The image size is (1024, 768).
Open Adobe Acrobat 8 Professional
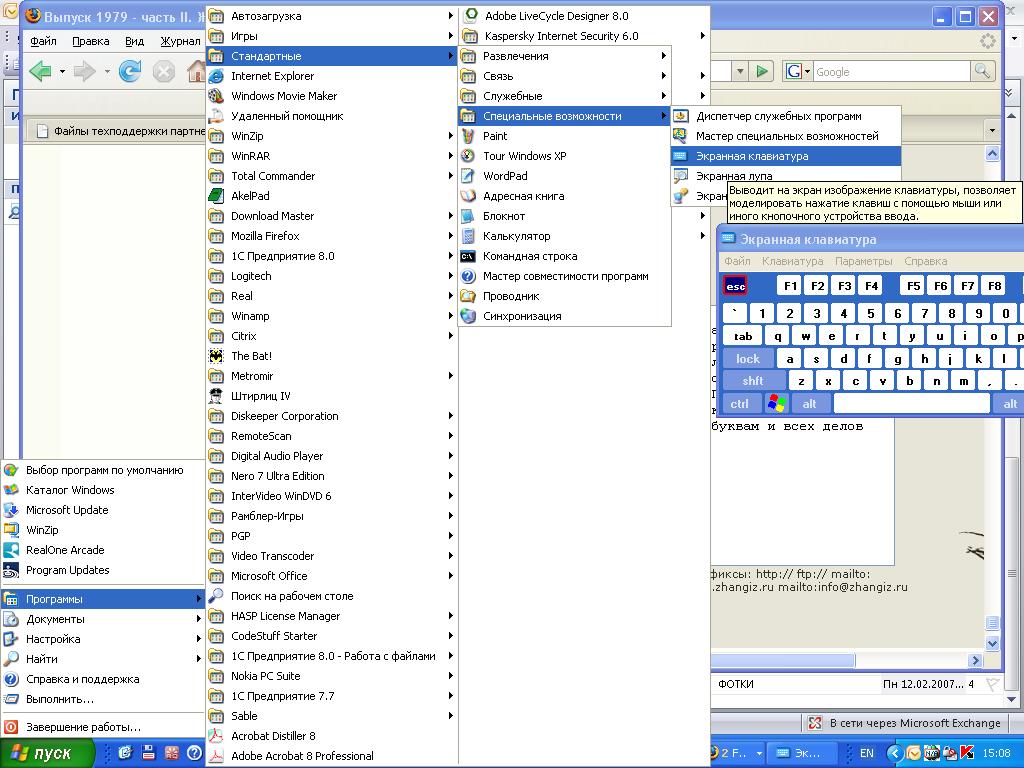[331, 756]
